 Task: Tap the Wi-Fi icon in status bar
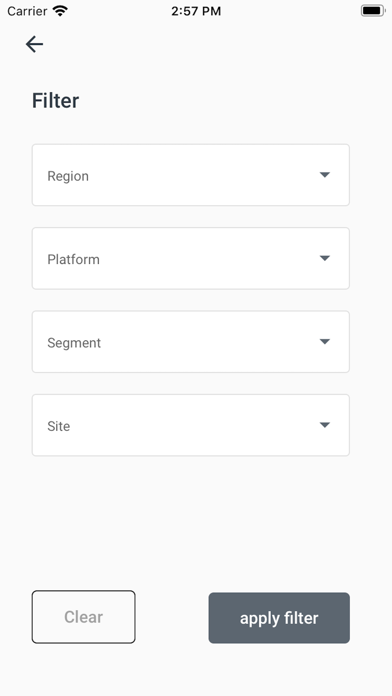60,11
